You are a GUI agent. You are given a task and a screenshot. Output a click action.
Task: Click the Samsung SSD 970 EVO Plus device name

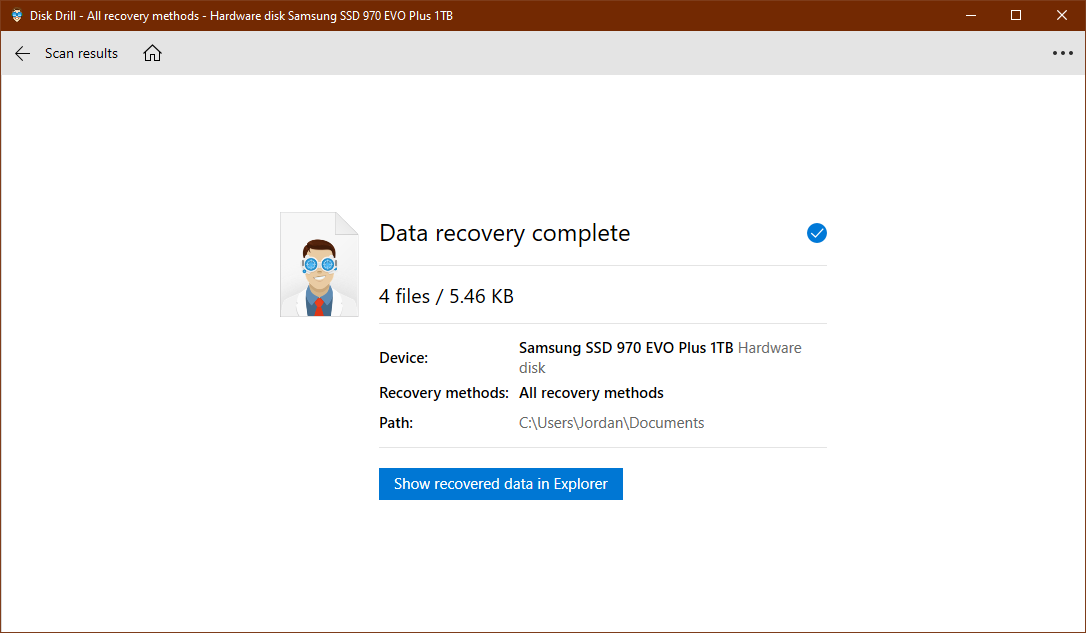(625, 347)
